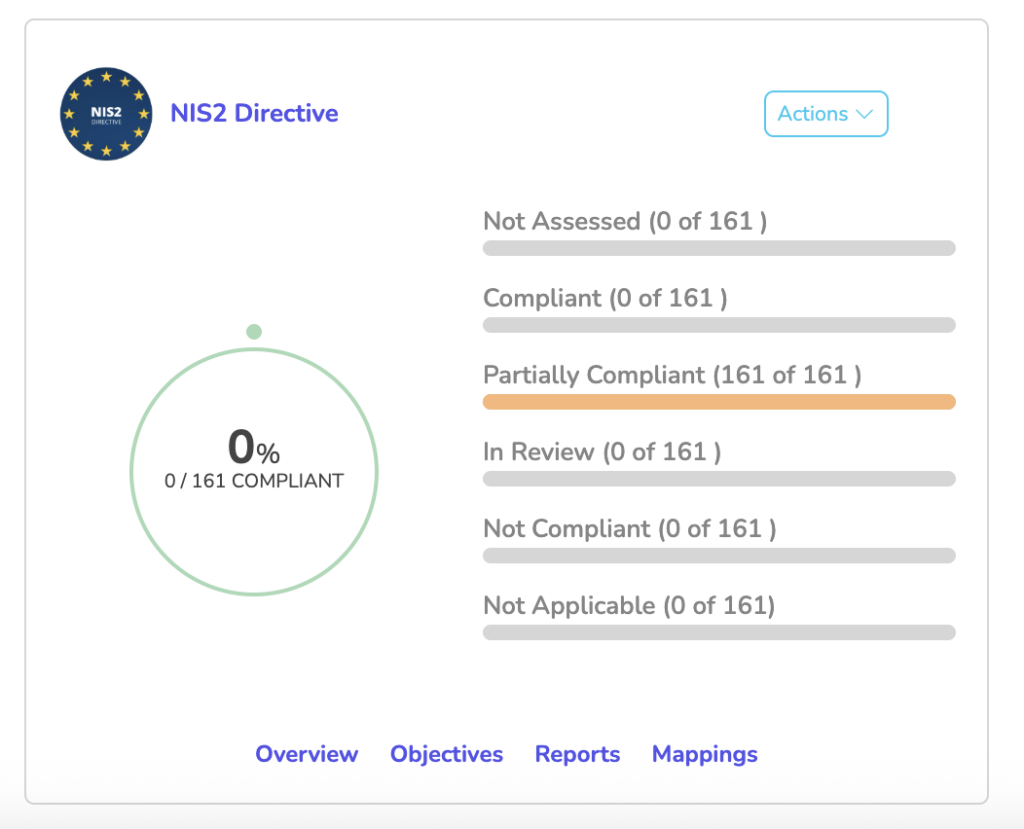Click the 0% value in the circle
The height and width of the screenshot is (829, 1024).
click(x=254, y=447)
